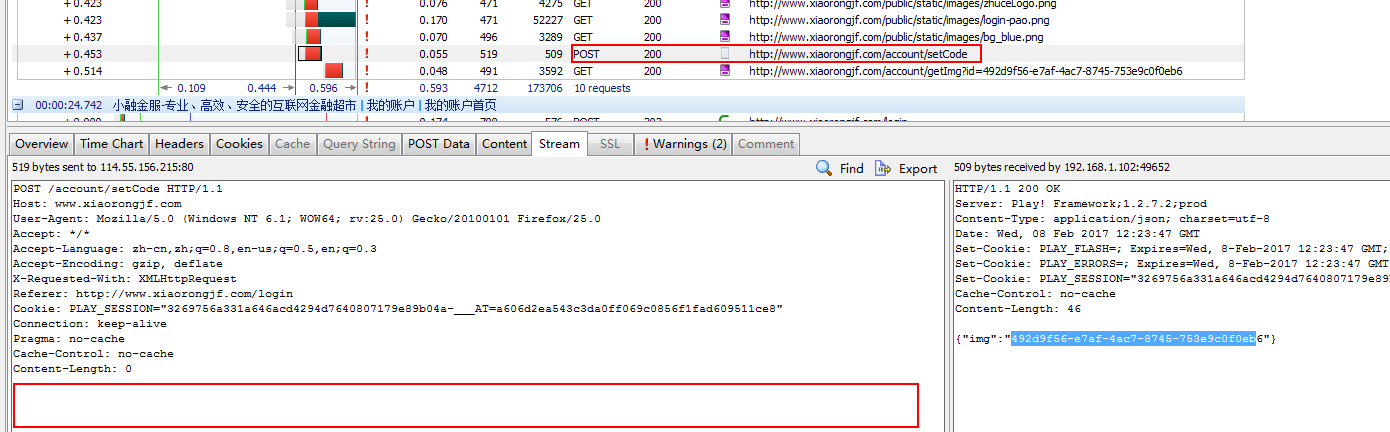The image size is (1390, 432).
Task: Click the Find magnifier icon
Action: (824, 168)
